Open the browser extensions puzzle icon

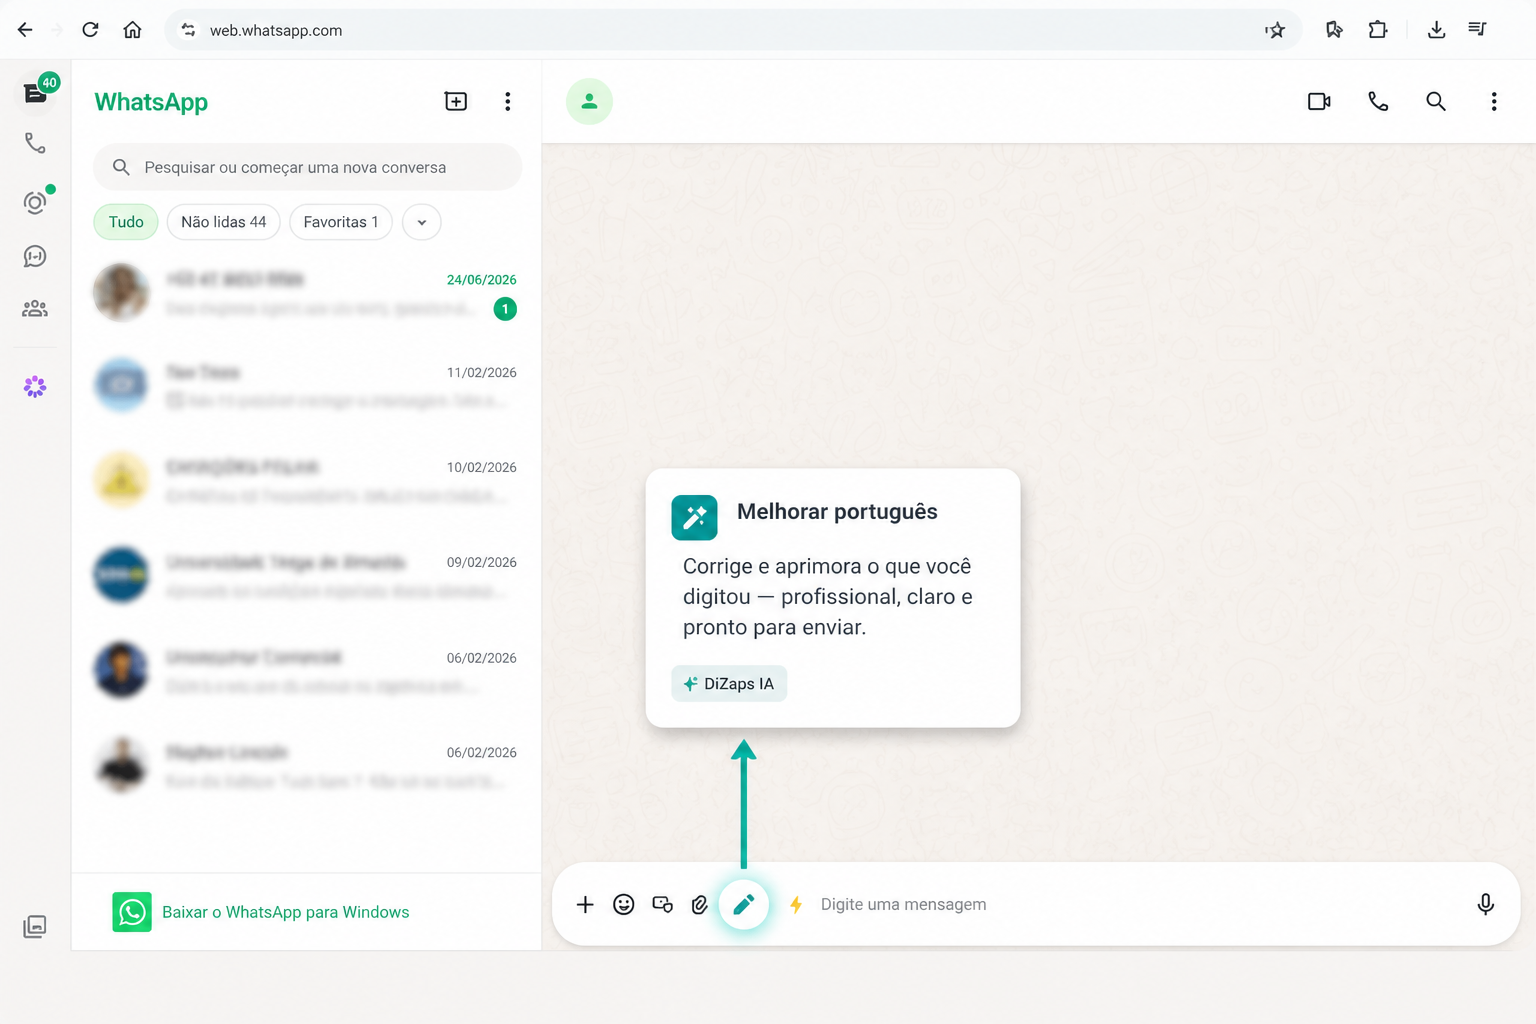coord(1378,30)
